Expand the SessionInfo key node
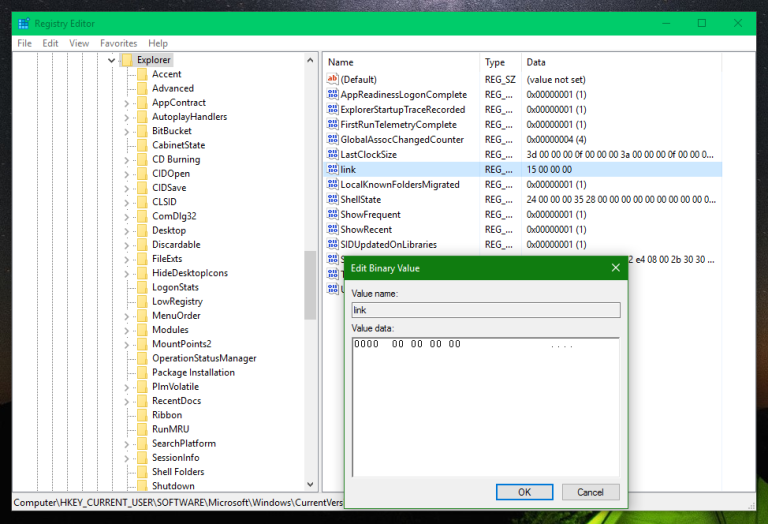Screen dimensions: 768x524 [x=127, y=458]
